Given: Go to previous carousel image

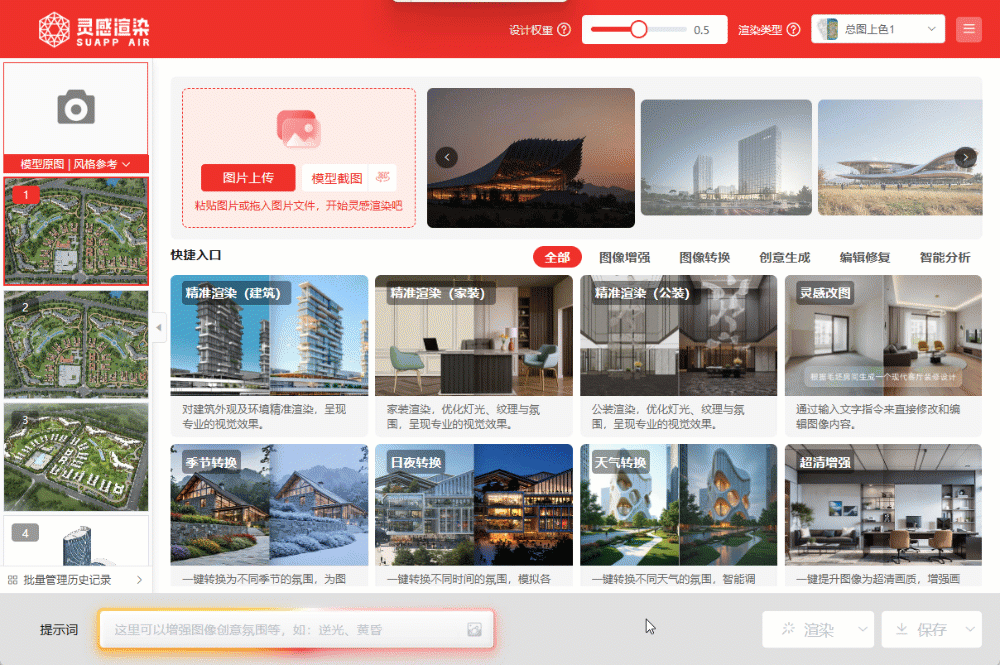Looking at the screenshot, I should pyautogui.click(x=446, y=157).
